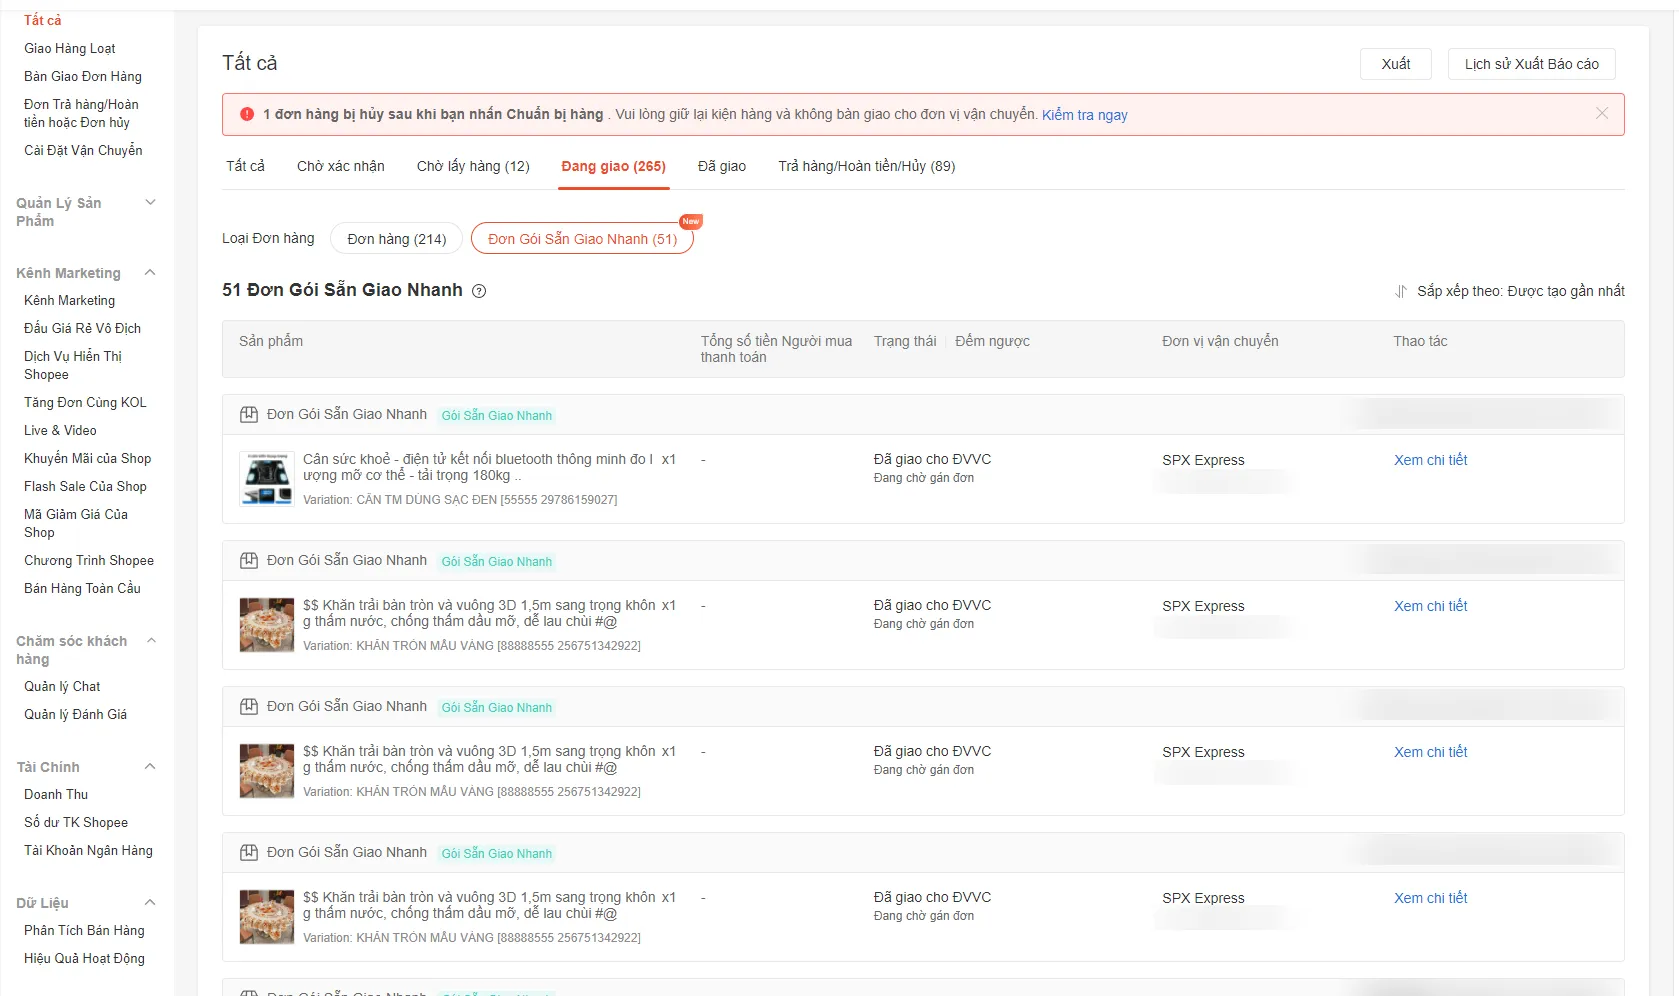Open Quản lý Chat in the sidebar

[x=62, y=686]
